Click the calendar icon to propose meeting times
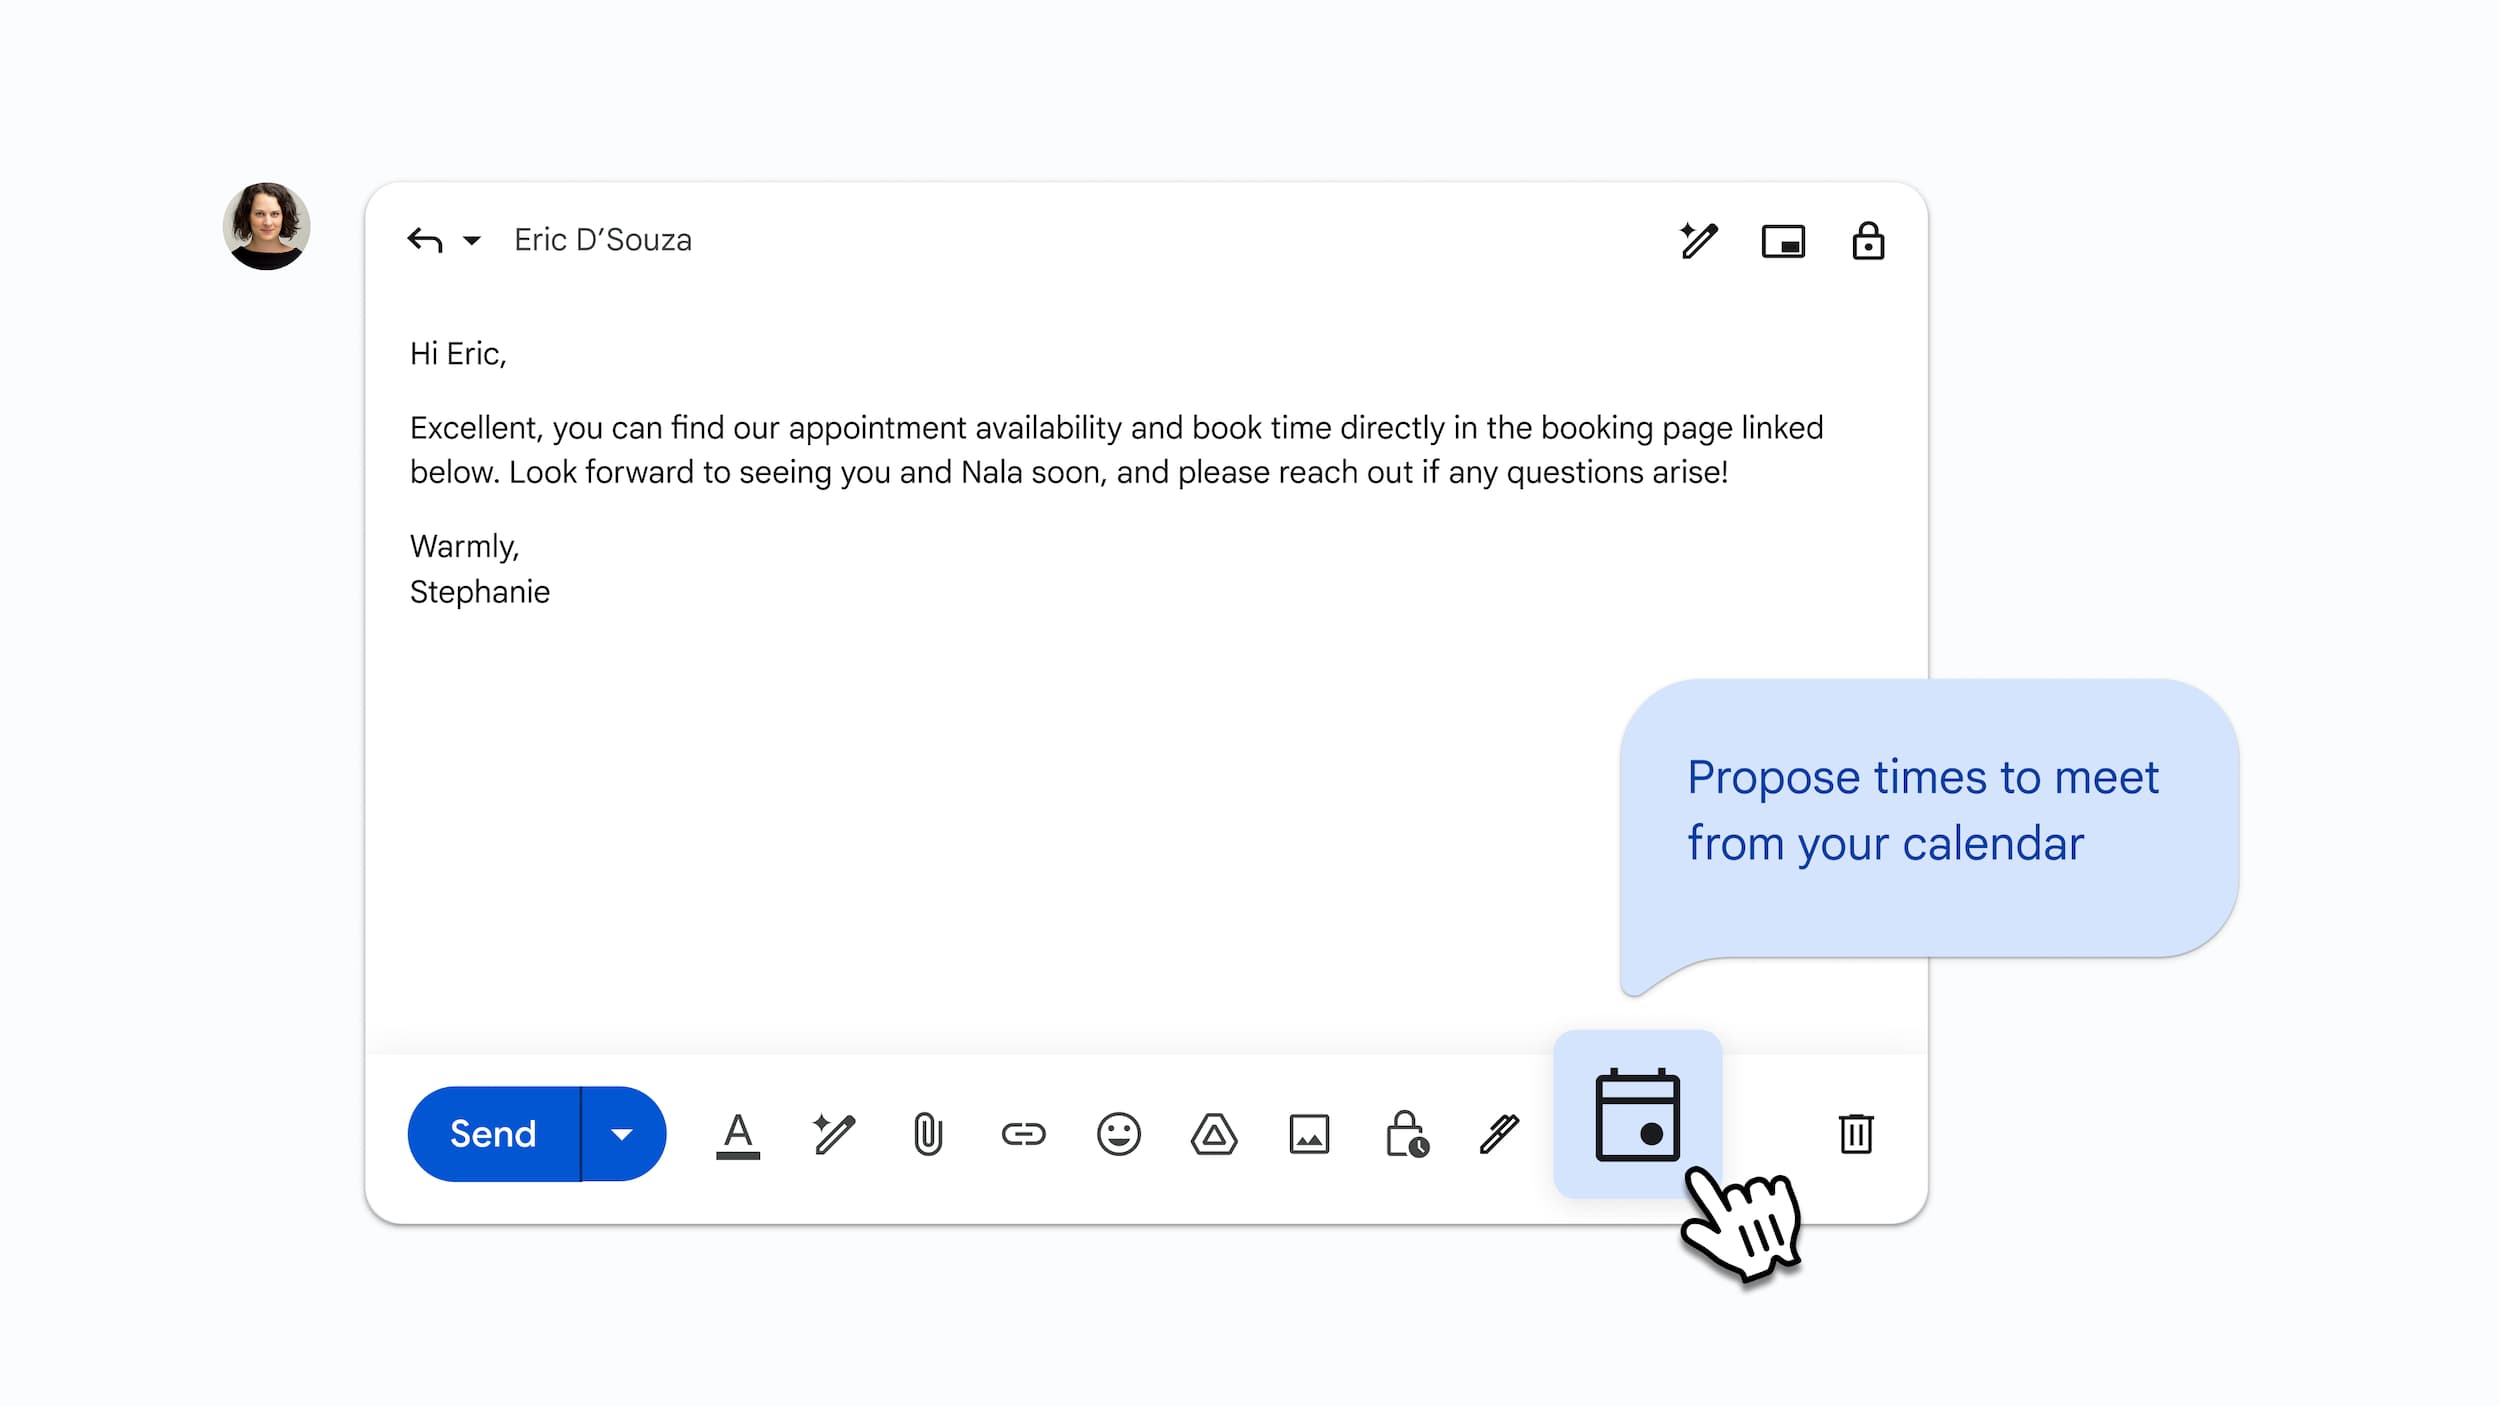Image resolution: width=2500 pixels, height=1406 pixels. [x=1637, y=1114]
